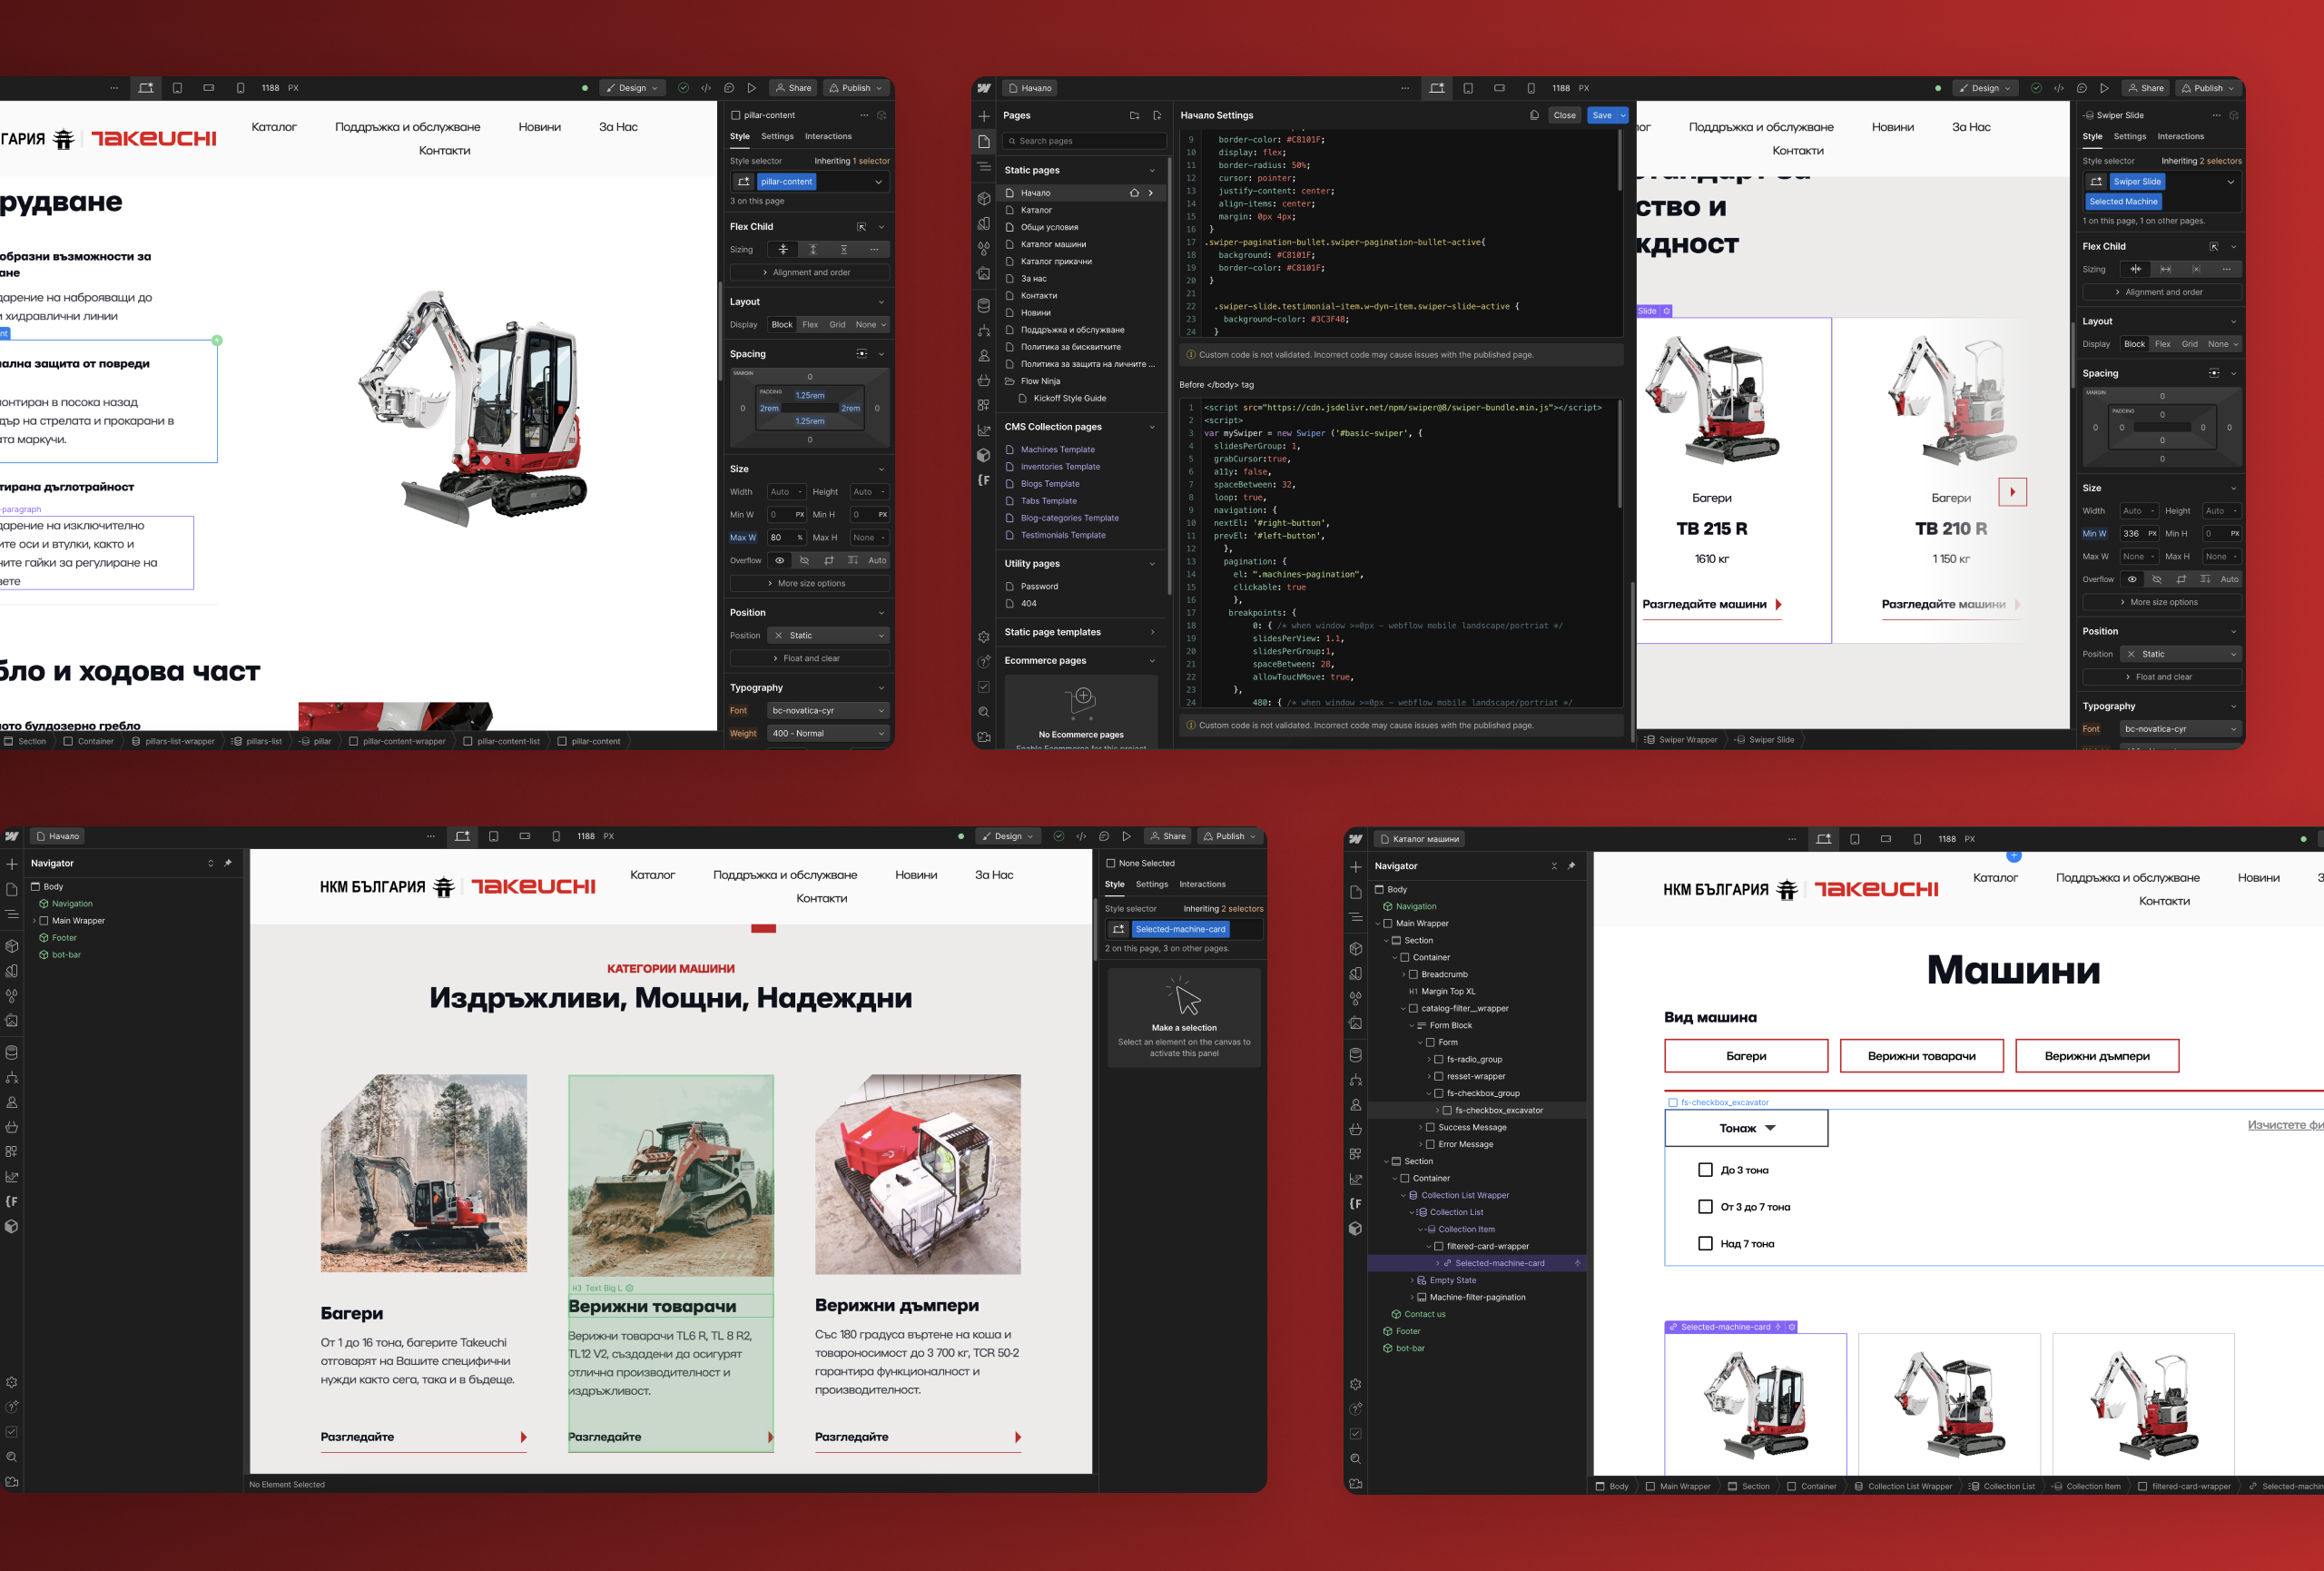Open comments icon in the pillar-content window top bar
The image size is (2324, 1571).
(x=729, y=88)
